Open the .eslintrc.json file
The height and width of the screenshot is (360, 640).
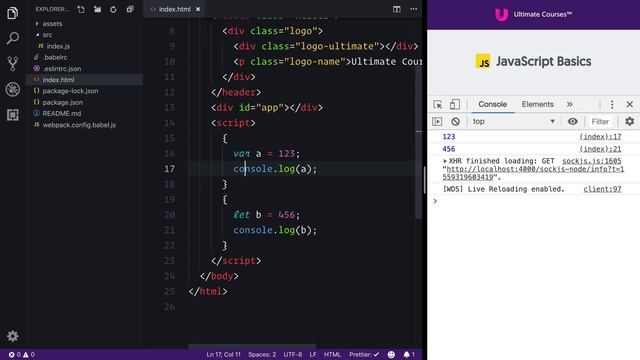[62, 69]
